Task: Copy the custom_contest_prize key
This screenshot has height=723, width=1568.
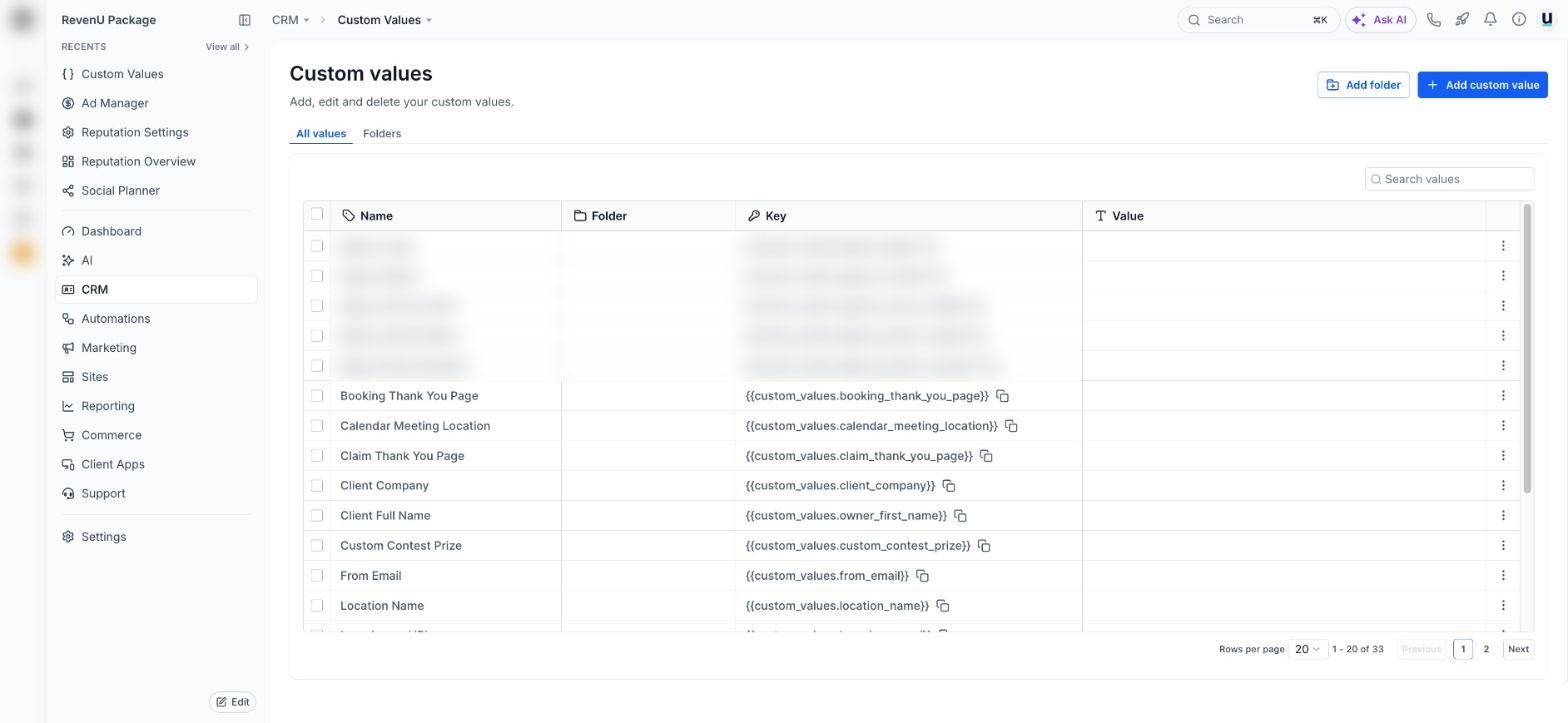Action: pyautogui.click(x=984, y=546)
